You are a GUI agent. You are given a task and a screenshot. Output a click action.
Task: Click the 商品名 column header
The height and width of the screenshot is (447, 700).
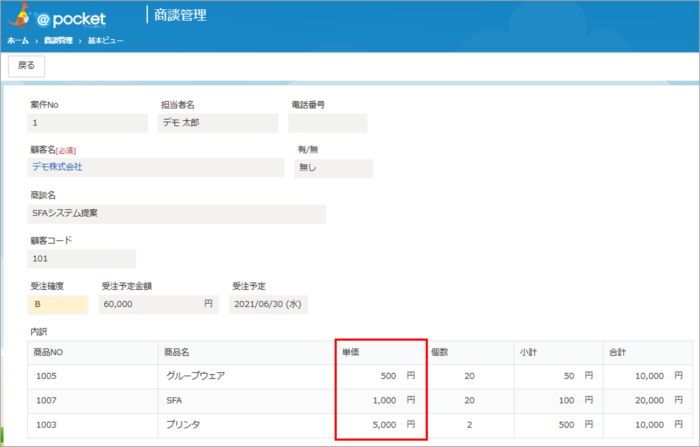246,352
